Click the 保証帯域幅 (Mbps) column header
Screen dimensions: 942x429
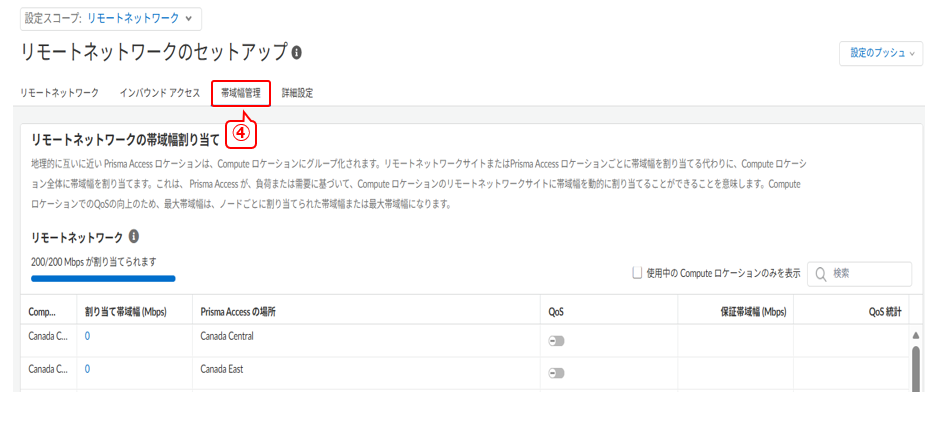point(753,312)
